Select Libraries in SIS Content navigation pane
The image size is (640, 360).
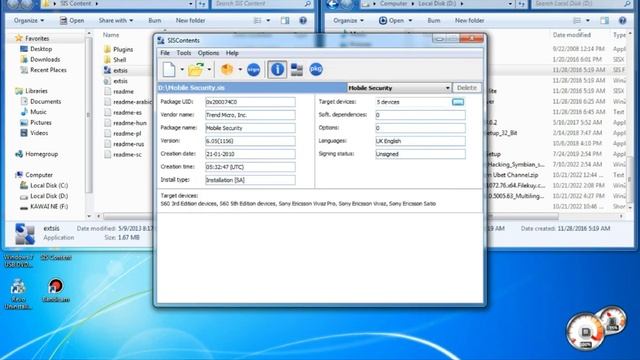click(x=36, y=91)
